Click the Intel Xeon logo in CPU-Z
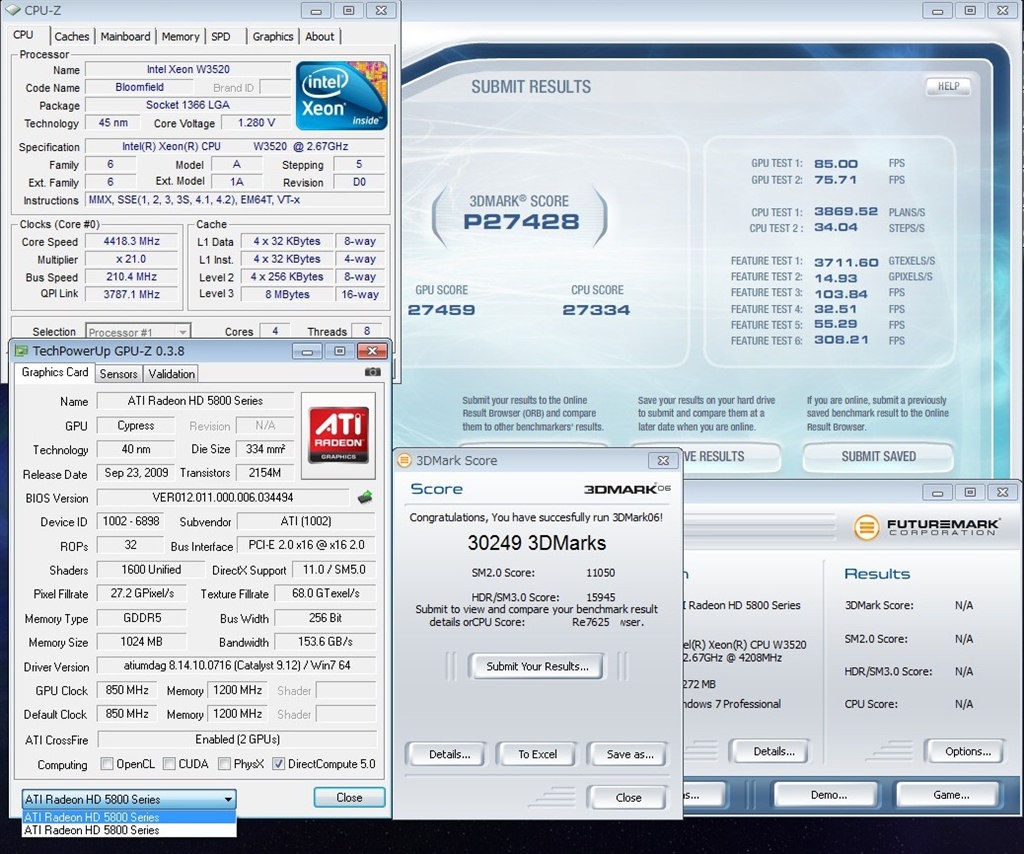 (x=342, y=95)
